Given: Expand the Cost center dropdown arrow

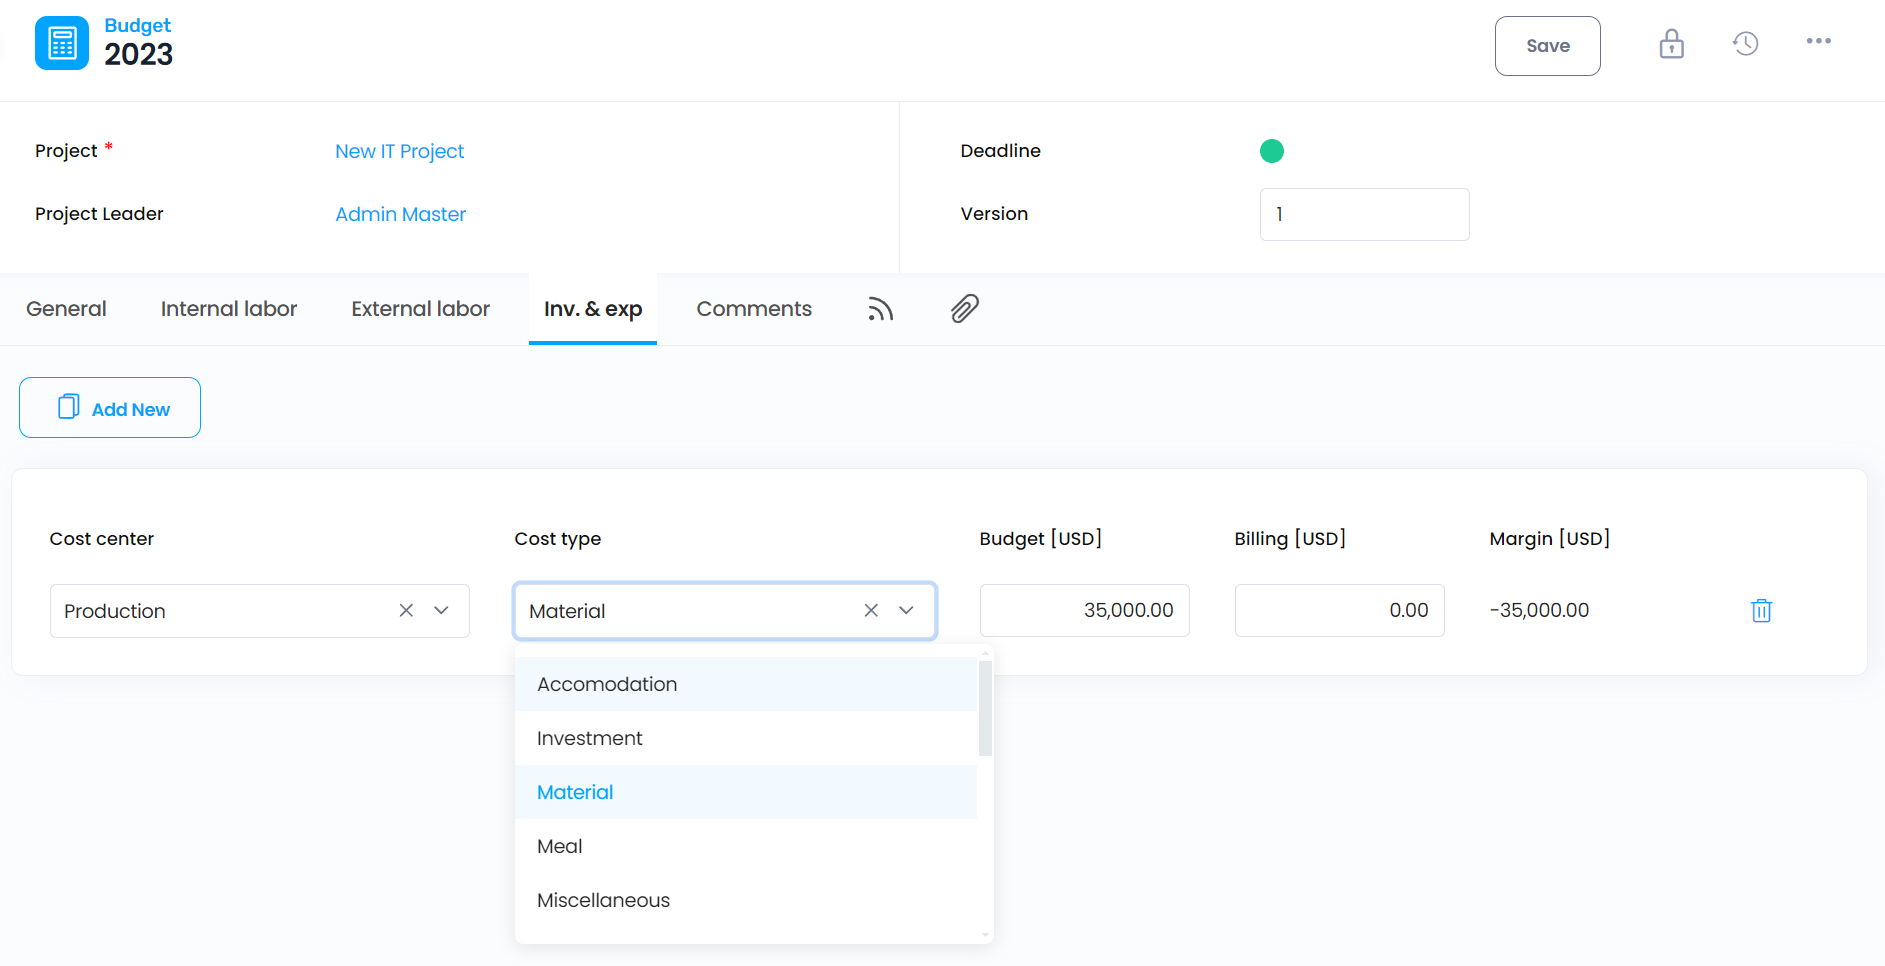Looking at the screenshot, I should 441,610.
